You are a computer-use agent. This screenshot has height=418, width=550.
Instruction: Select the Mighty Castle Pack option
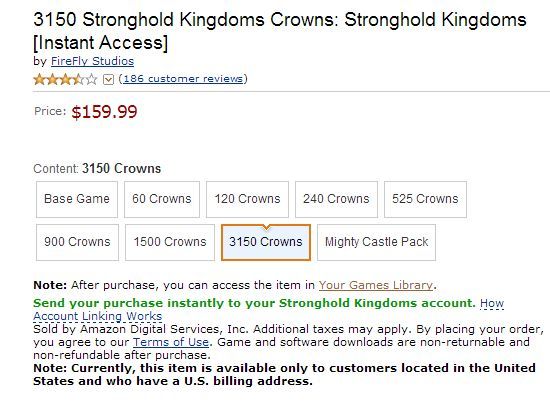376,242
